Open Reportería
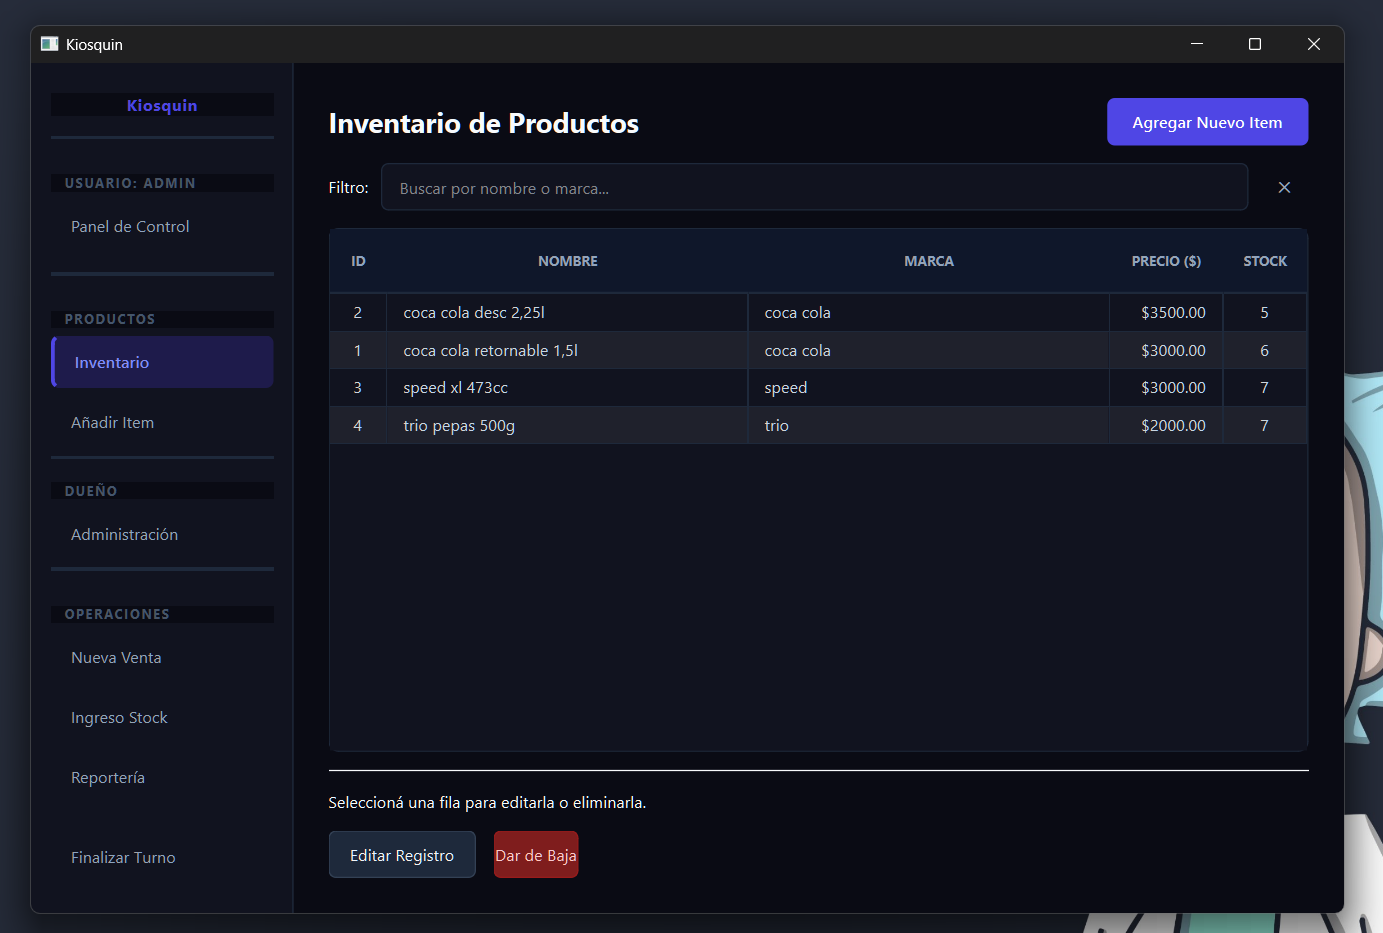Screen dimensions: 1383x933 point(107,777)
